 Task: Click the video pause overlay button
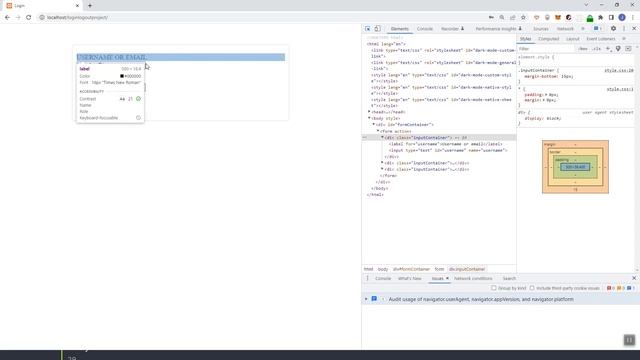[629, 340]
